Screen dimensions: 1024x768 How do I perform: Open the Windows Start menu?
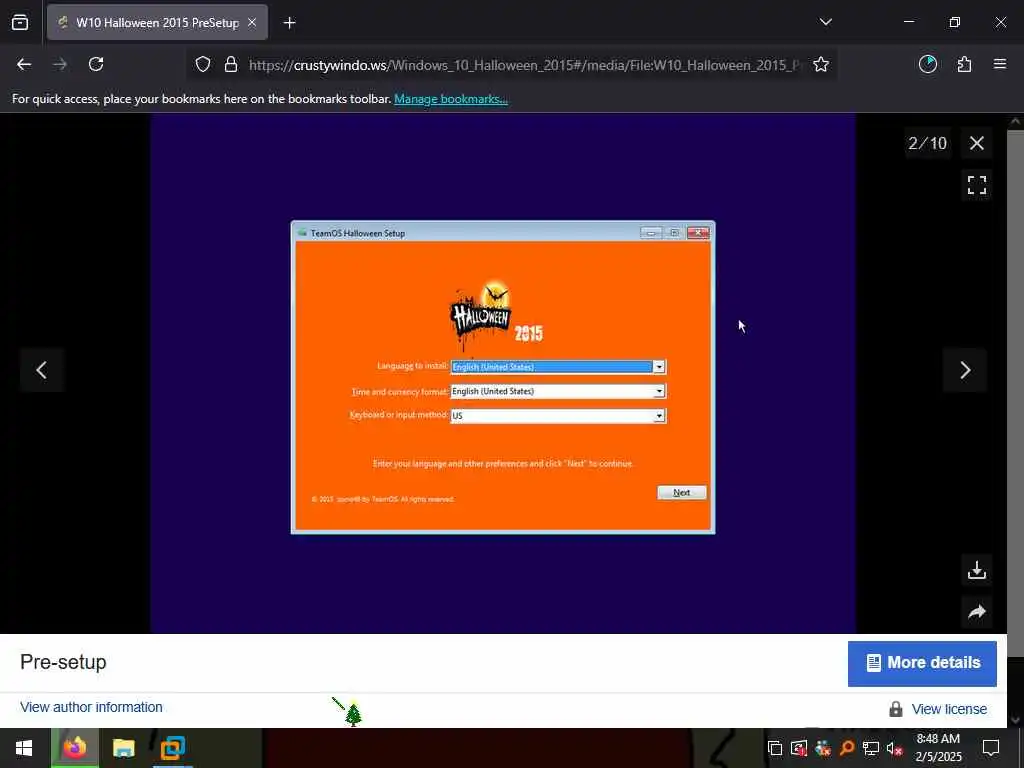pos(24,748)
